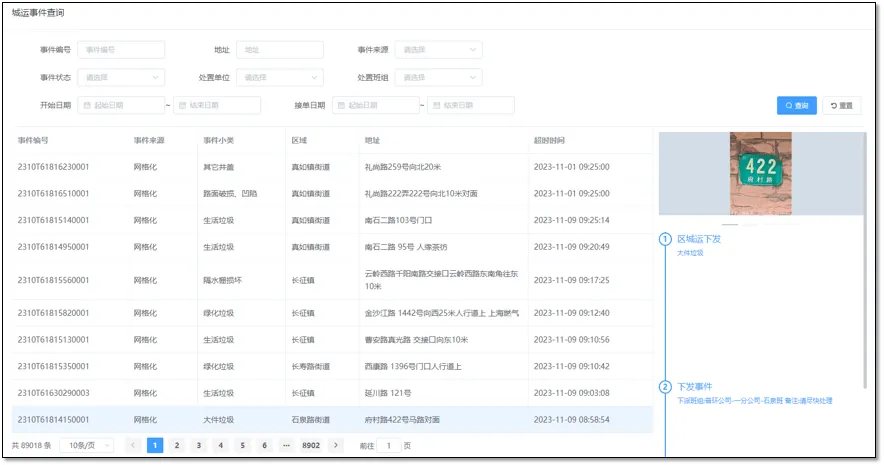Click the detail panel vertical scrollbar
Image resolution: width=884 pixels, height=465 pixels.
[864, 260]
